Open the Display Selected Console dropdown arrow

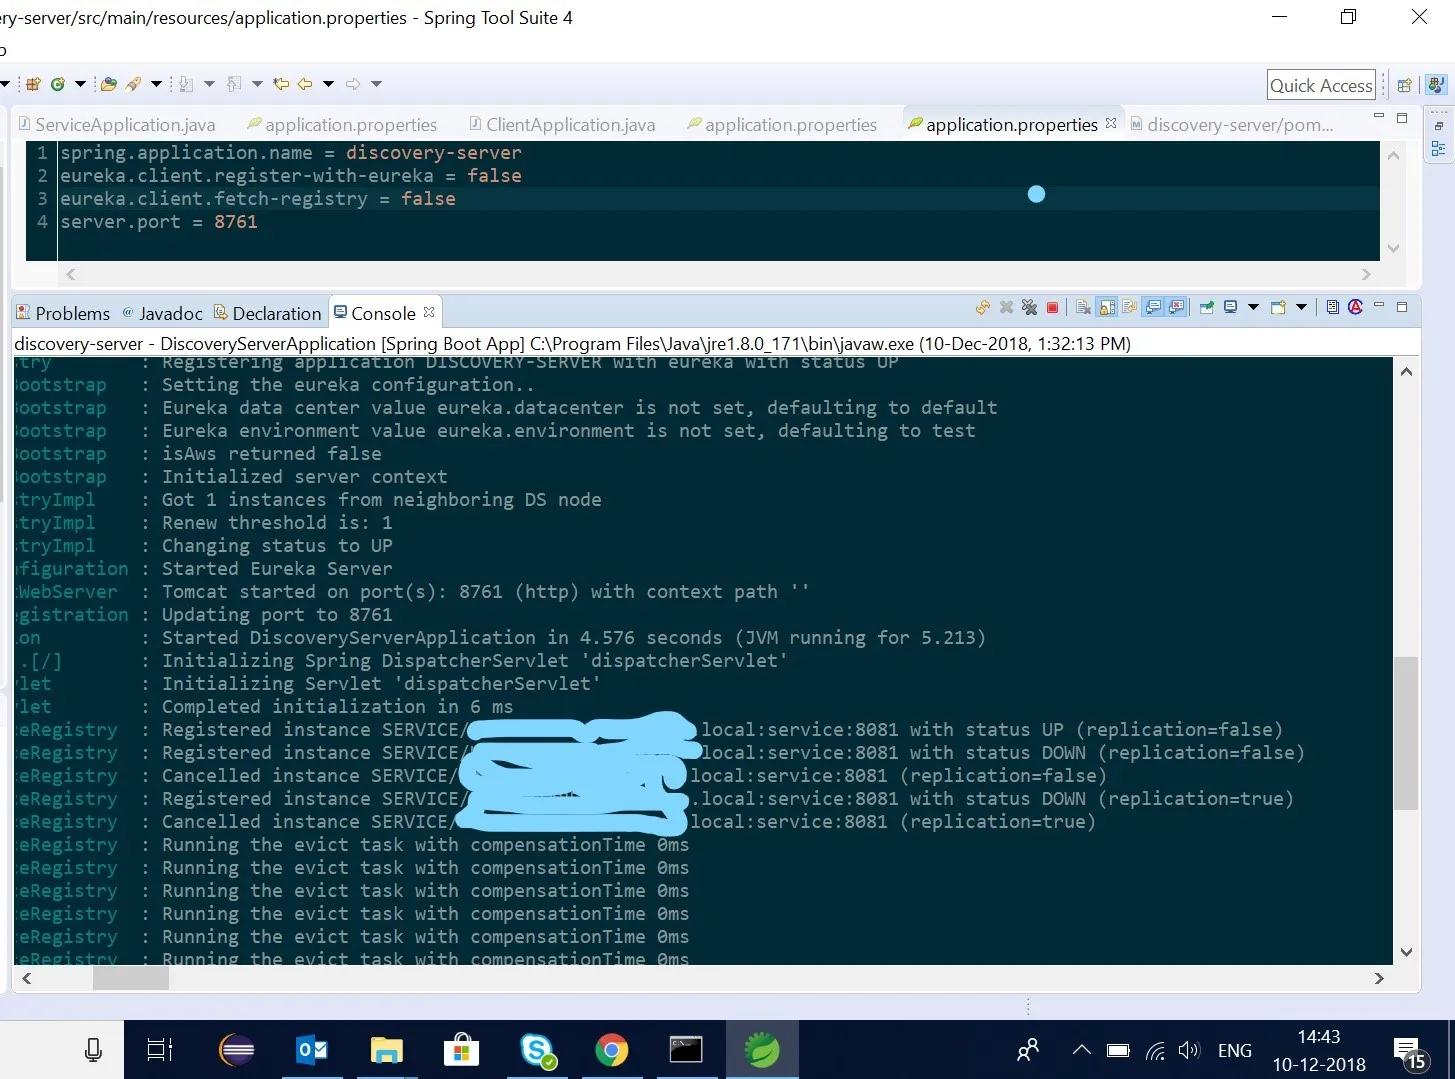tap(1253, 308)
